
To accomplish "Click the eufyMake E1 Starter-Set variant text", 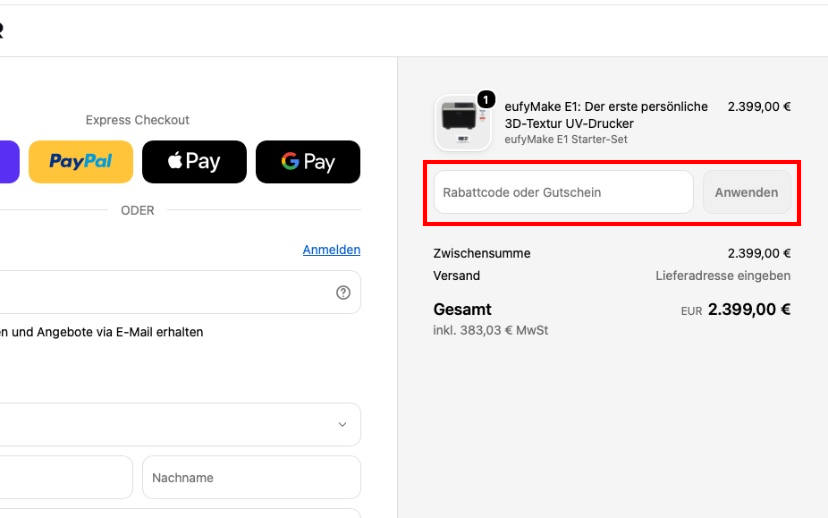I will click(x=566, y=139).
